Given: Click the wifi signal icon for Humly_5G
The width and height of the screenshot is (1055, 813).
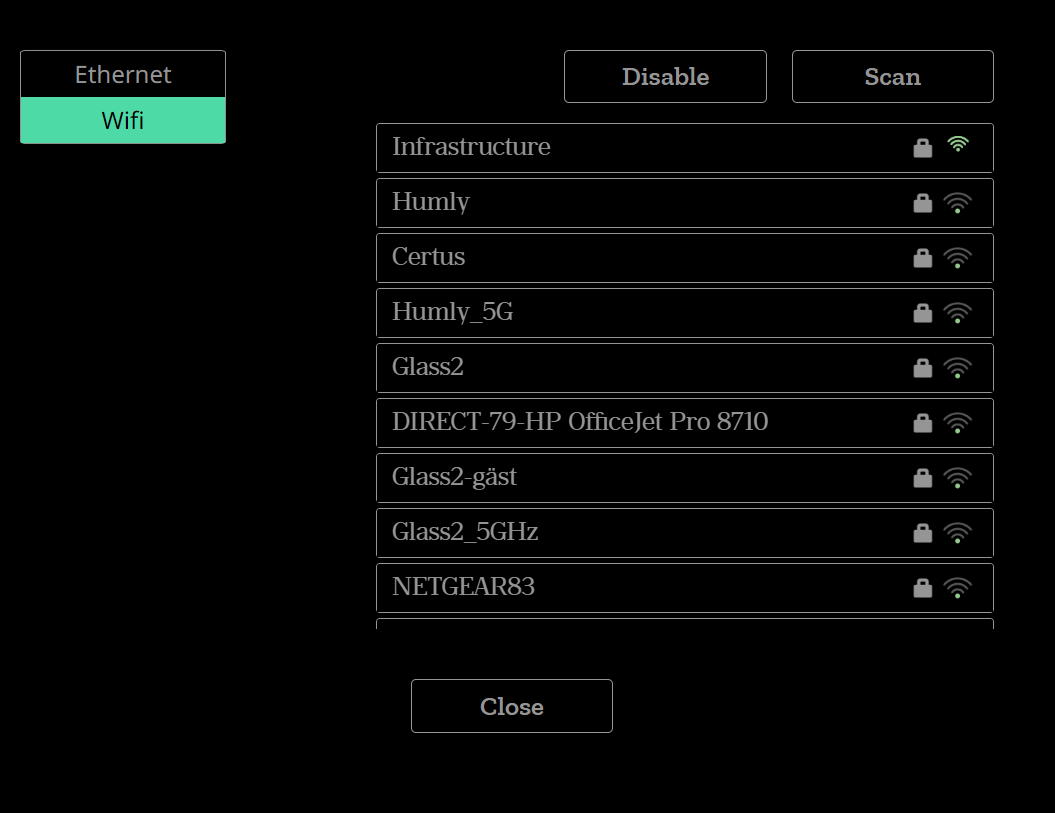Looking at the screenshot, I should pyautogui.click(x=957, y=313).
